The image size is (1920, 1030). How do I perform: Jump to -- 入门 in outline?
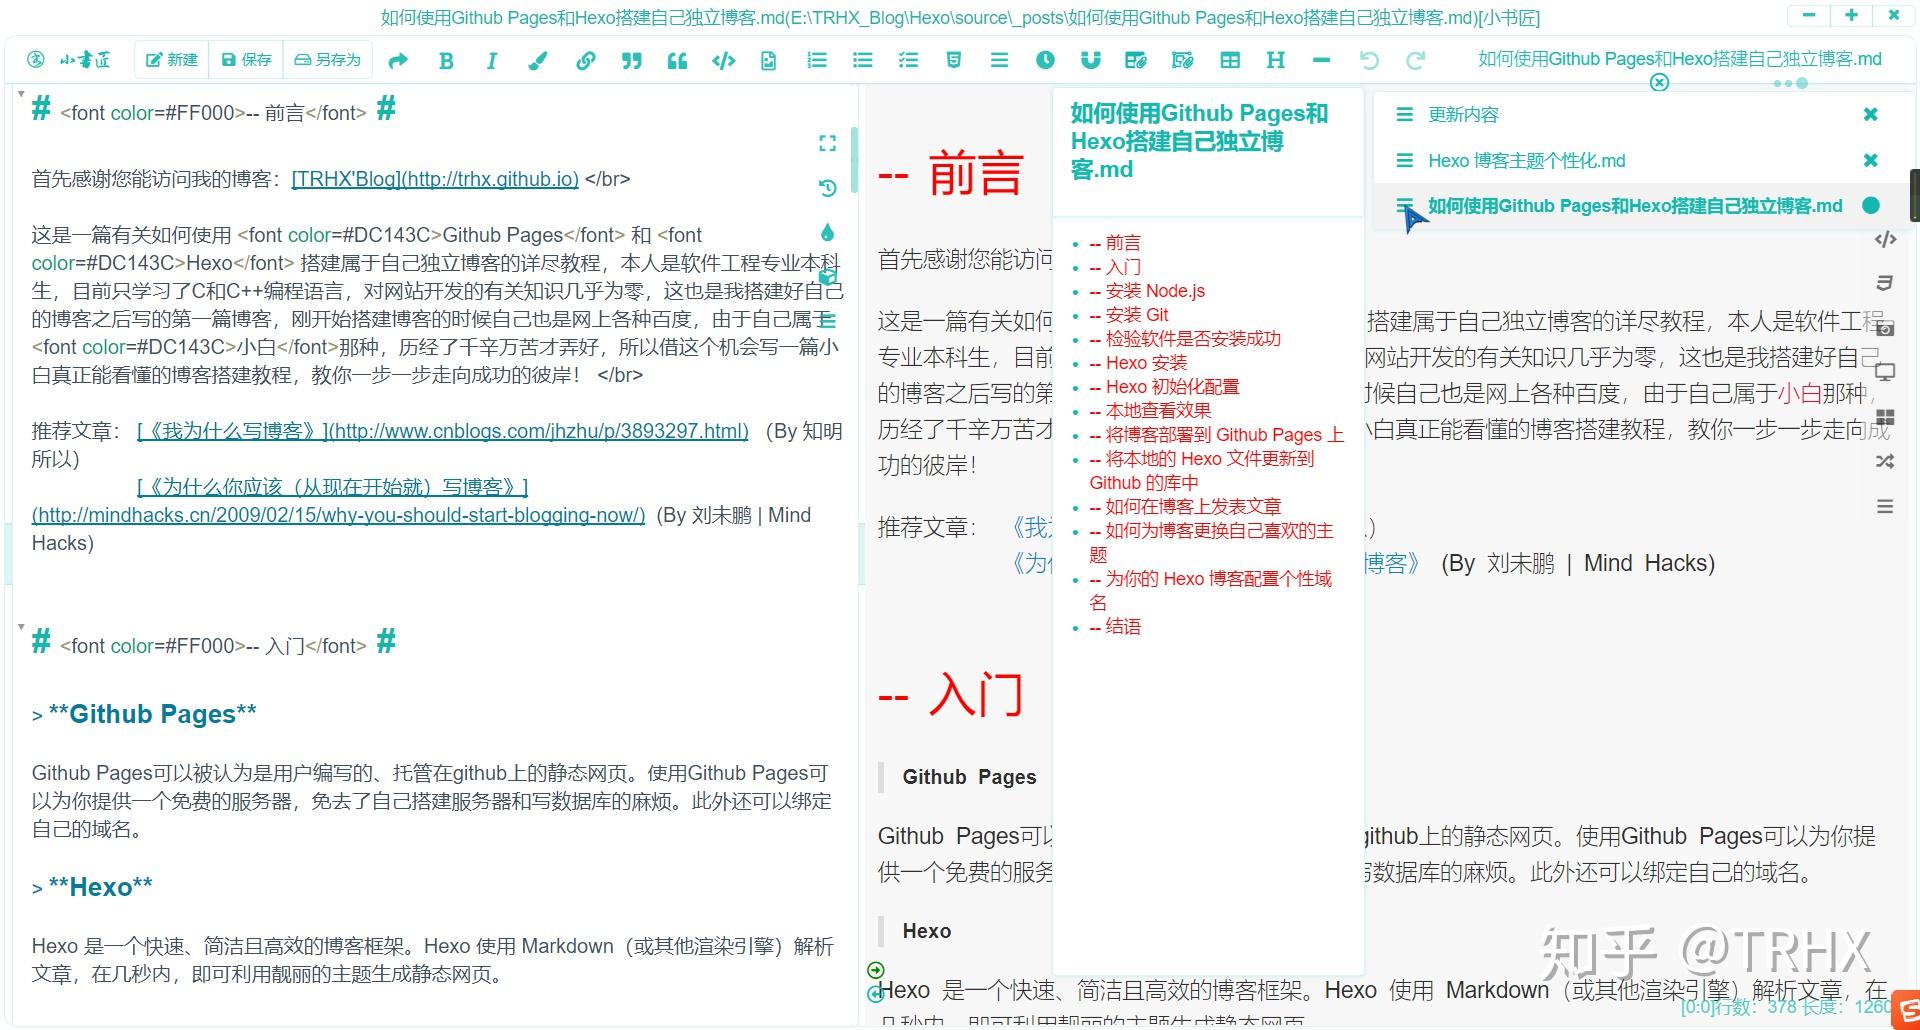pyautogui.click(x=1114, y=267)
